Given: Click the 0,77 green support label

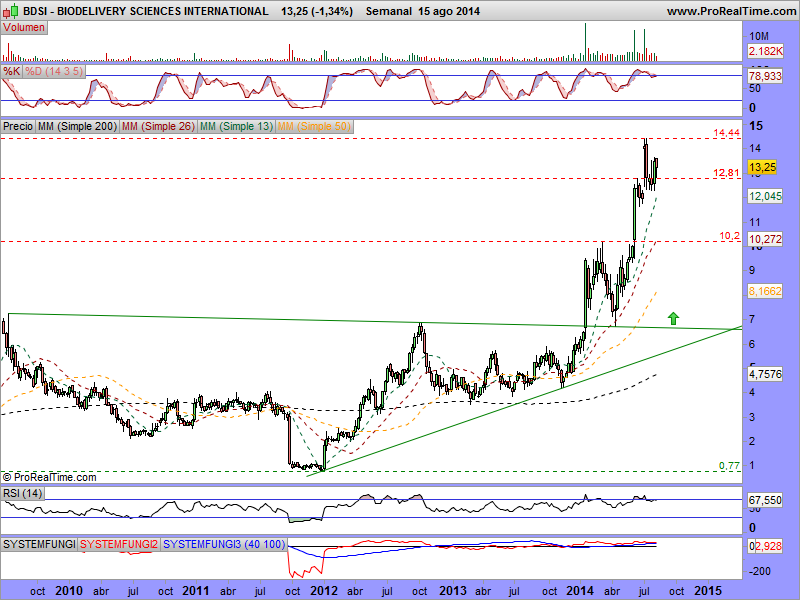Looking at the screenshot, I should (730, 465).
